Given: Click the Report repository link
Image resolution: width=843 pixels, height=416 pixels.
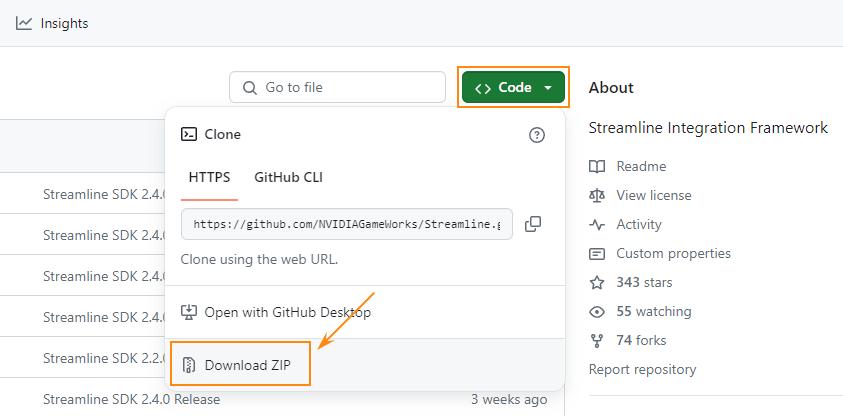Looking at the screenshot, I should [642, 370].
